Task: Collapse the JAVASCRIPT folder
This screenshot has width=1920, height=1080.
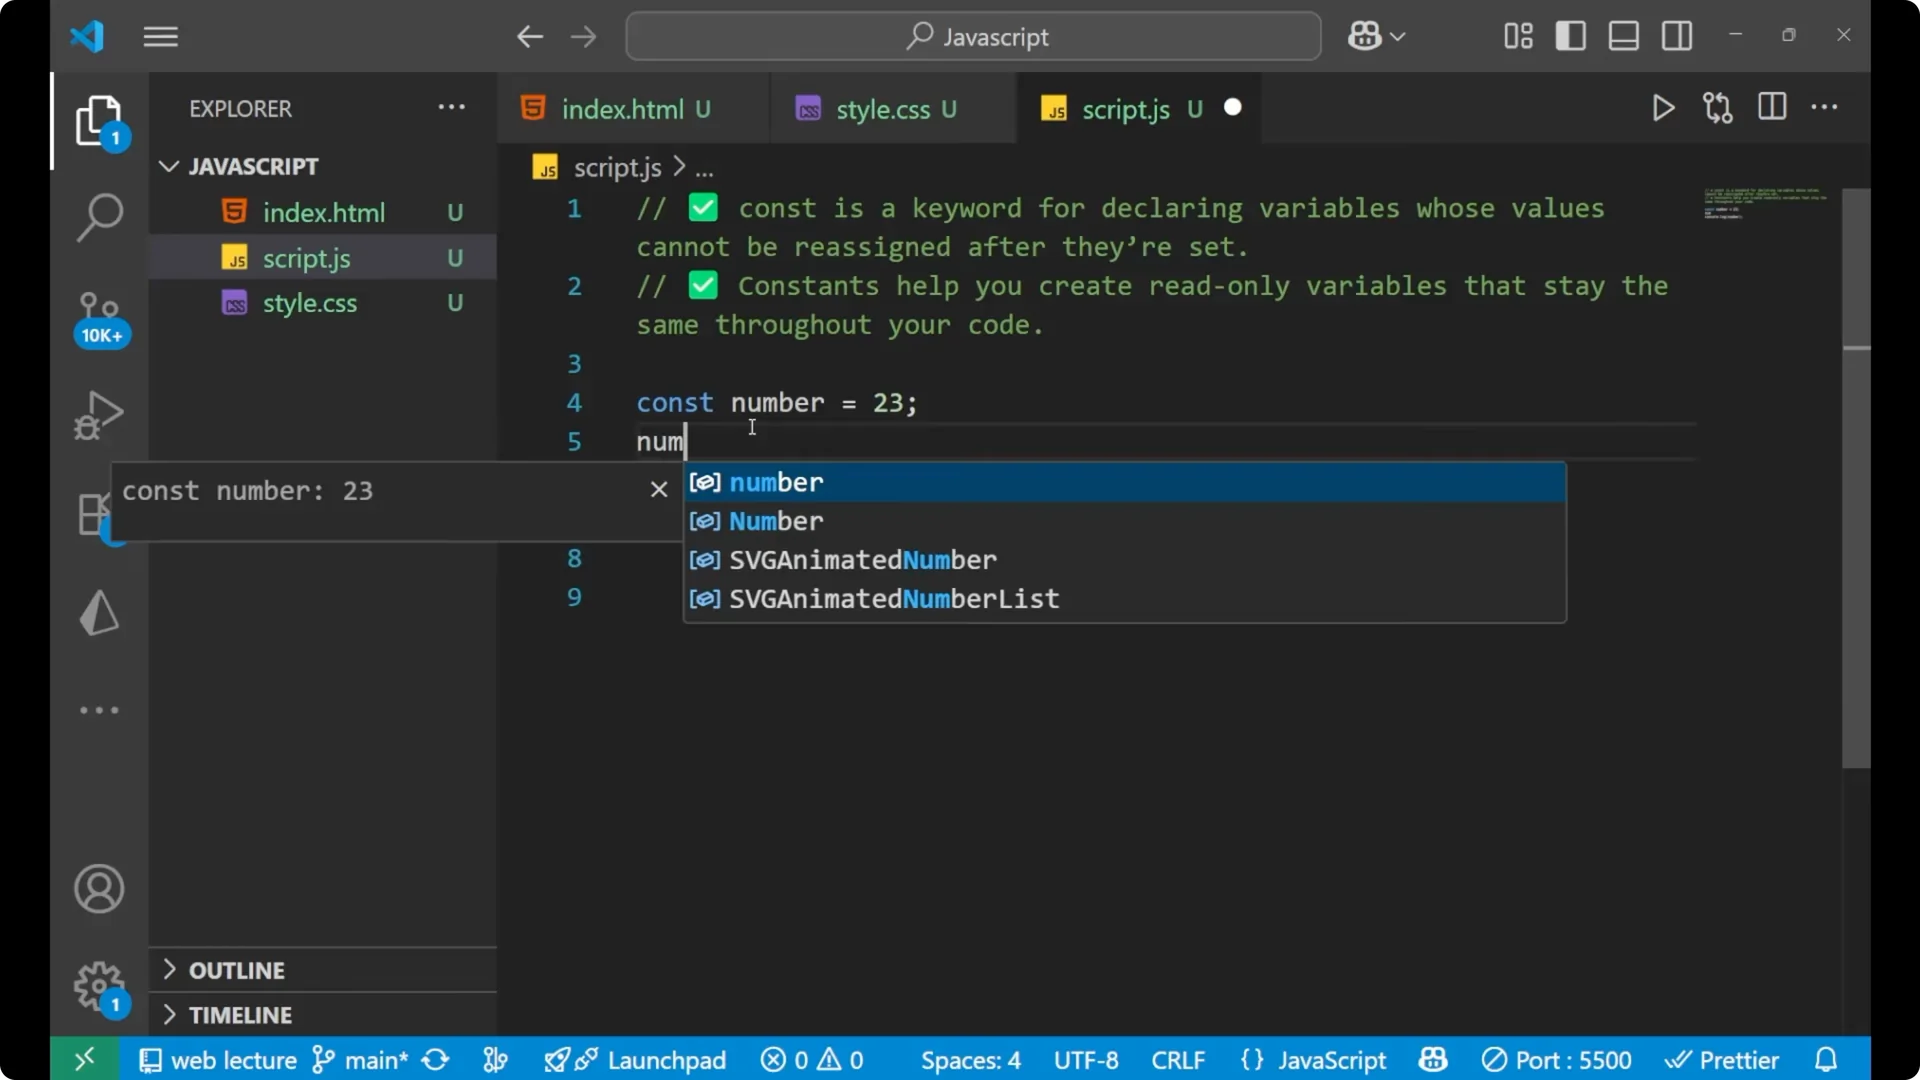Action: (167, 166)
